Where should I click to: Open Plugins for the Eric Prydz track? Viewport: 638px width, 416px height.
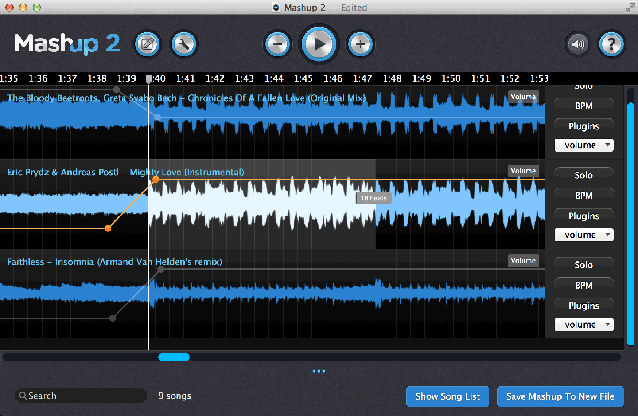tap(583, 215)
